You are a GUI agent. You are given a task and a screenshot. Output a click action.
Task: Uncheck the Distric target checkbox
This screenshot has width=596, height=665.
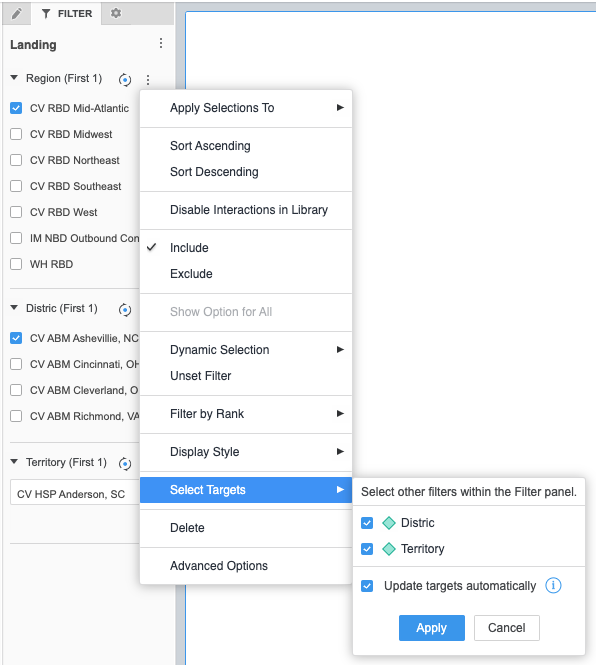coord(367,523)
